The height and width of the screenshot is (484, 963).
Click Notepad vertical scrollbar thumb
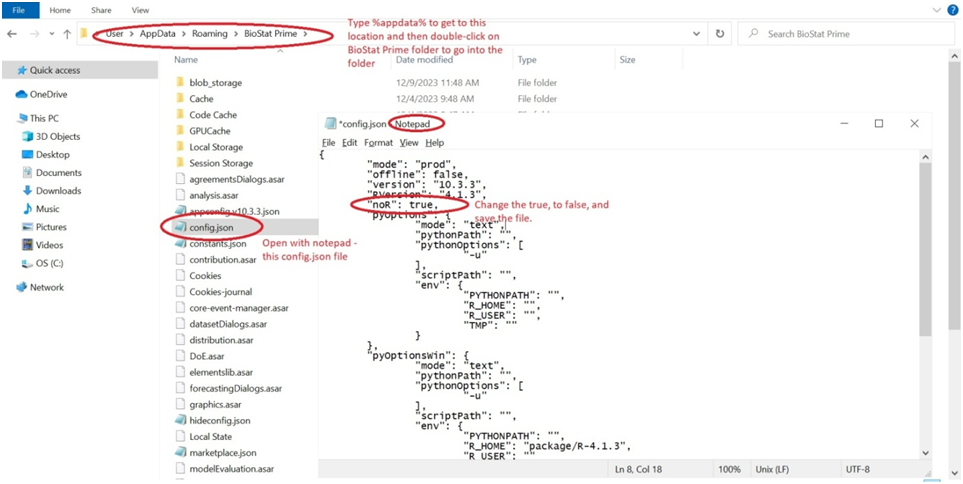point(926,250)
